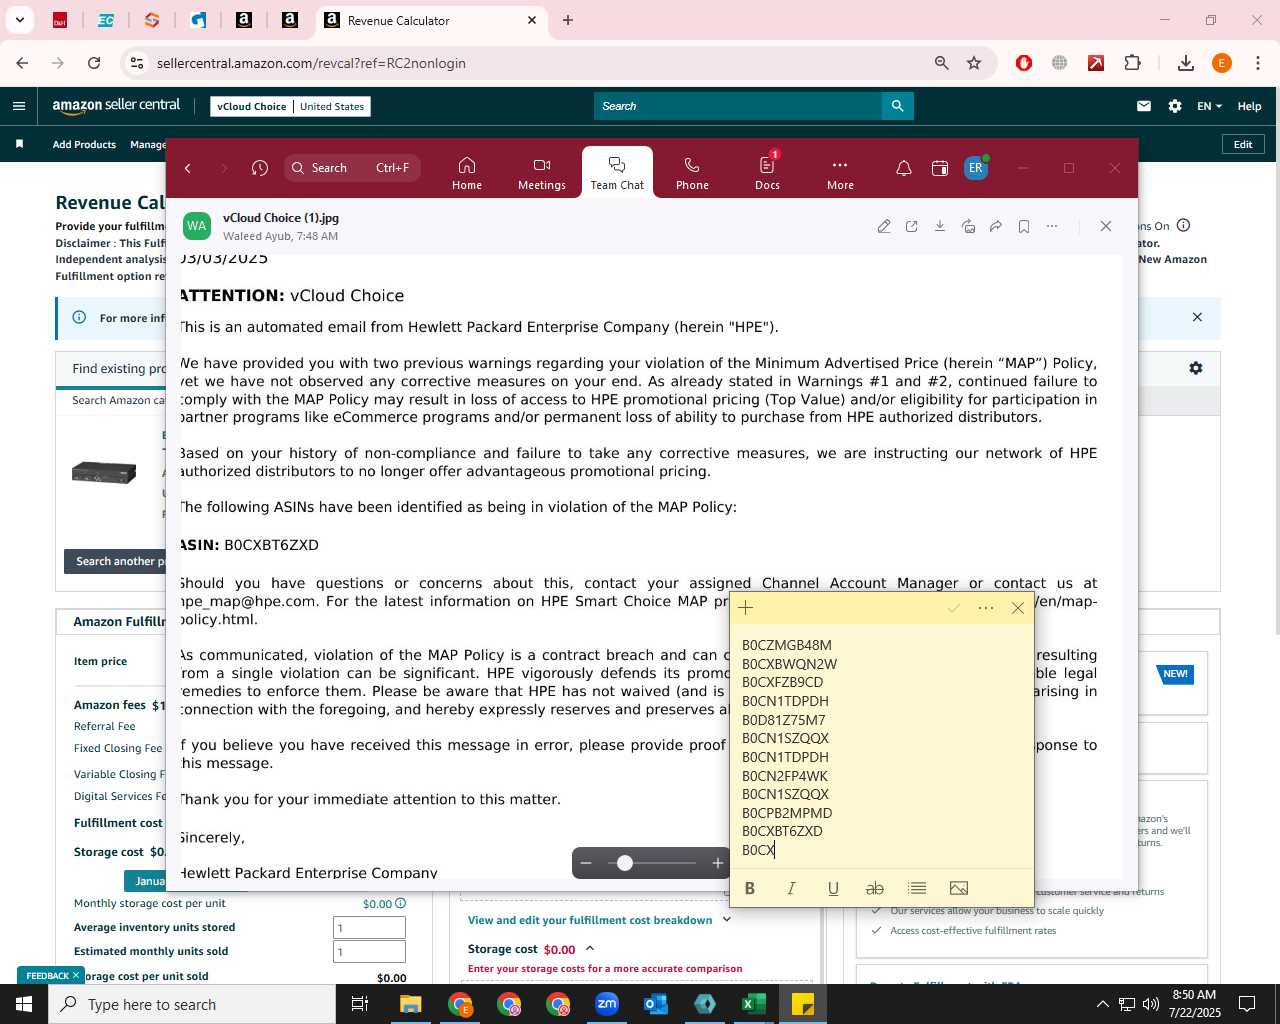Close the sticky note
The height and width of the screenshot is (1024, 1280).
pyautogui.click(x=1018, y=607)
